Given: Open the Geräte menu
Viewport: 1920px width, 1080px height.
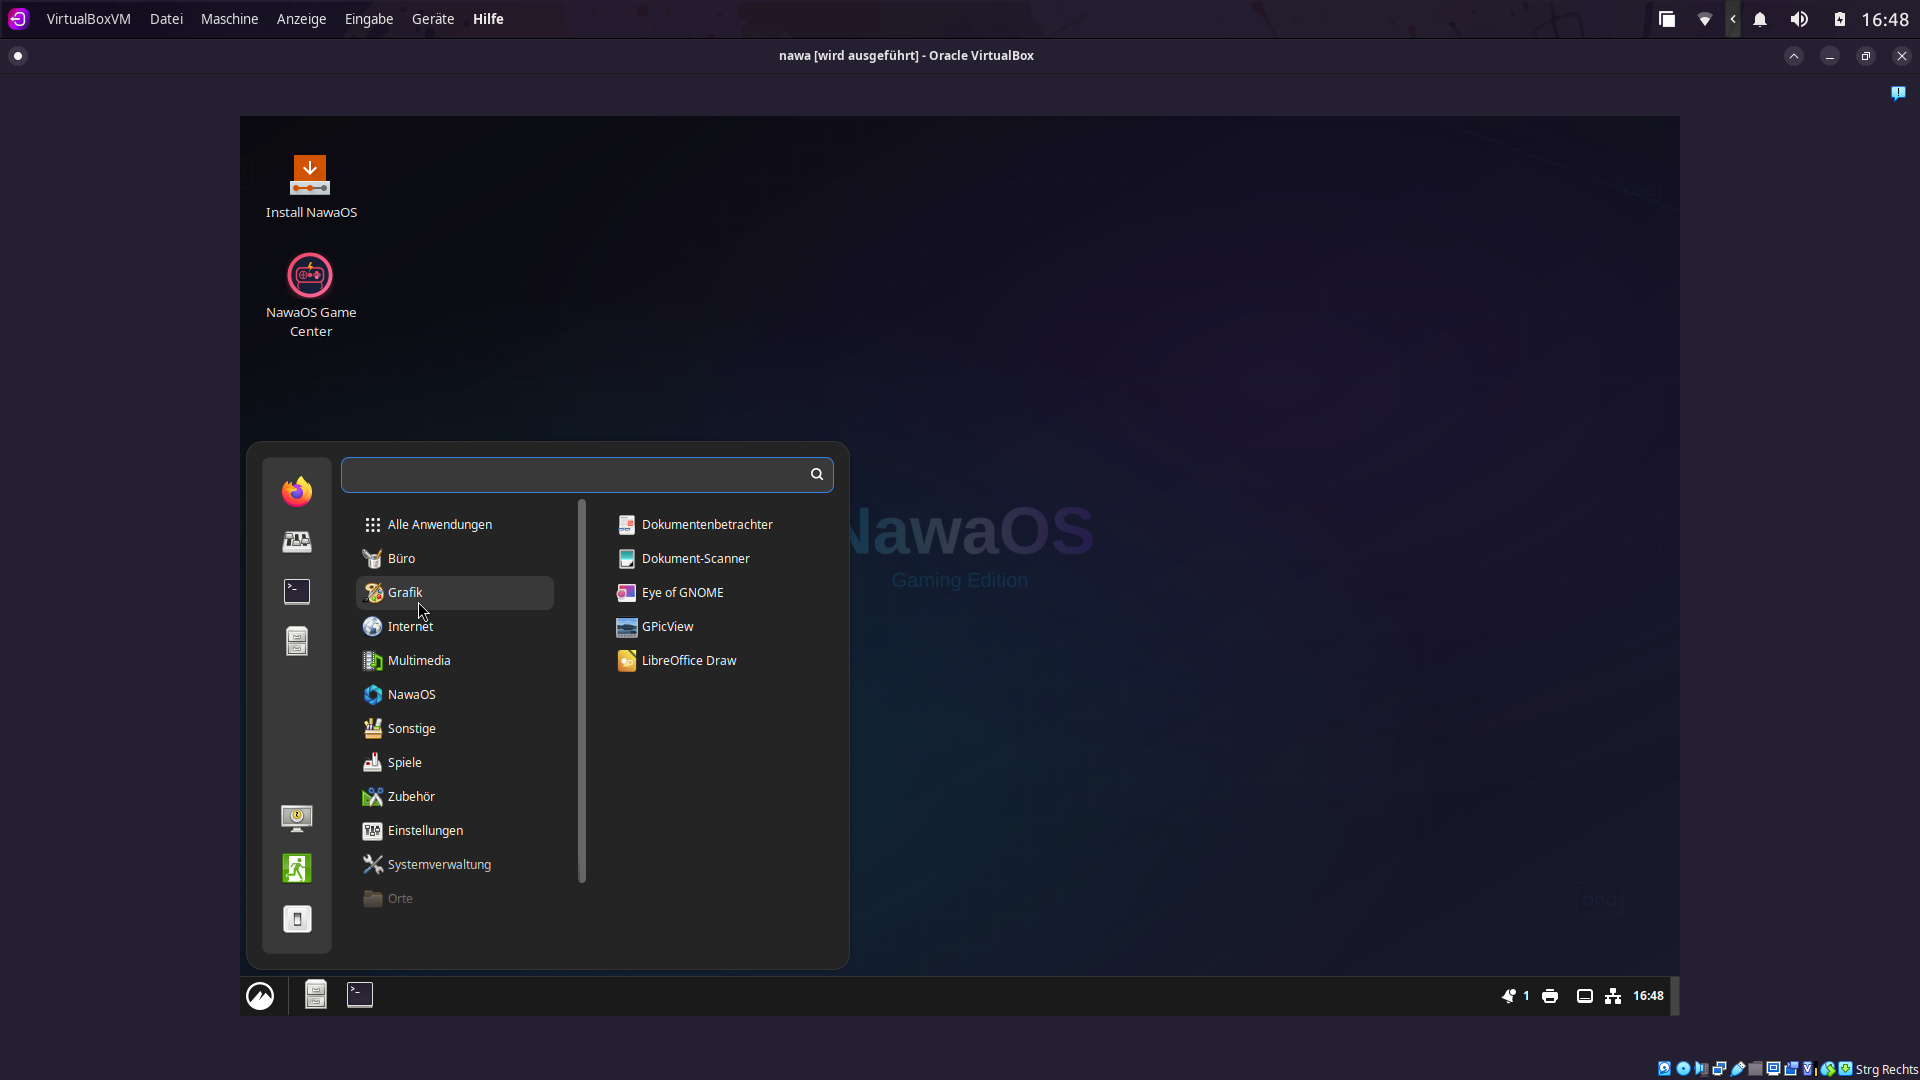Looking at the screenshot, I should pos(432,19).
